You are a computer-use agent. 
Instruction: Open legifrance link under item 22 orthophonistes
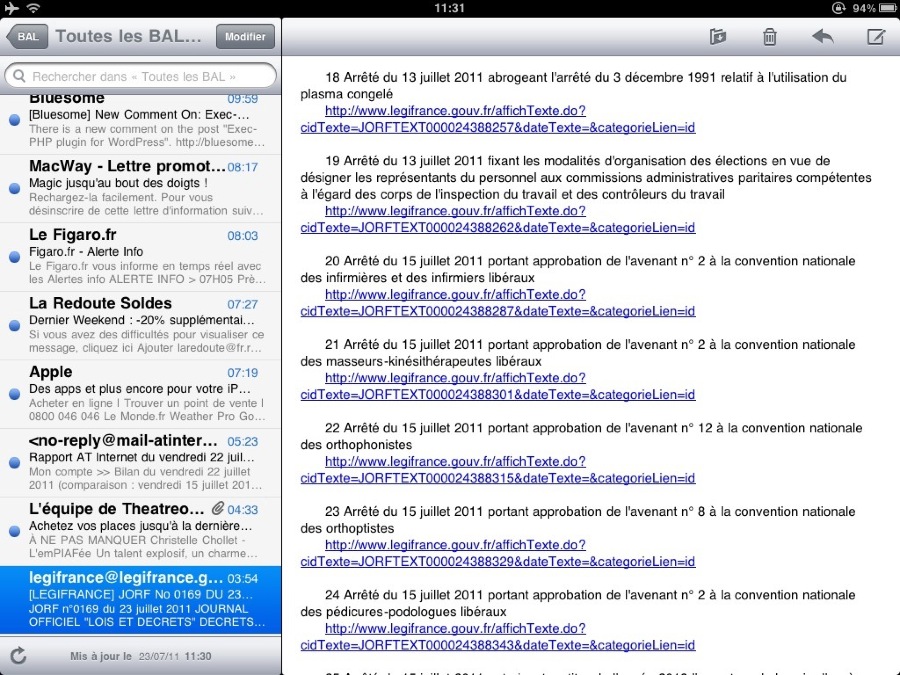pyautogui.click(x=497, y=470)
